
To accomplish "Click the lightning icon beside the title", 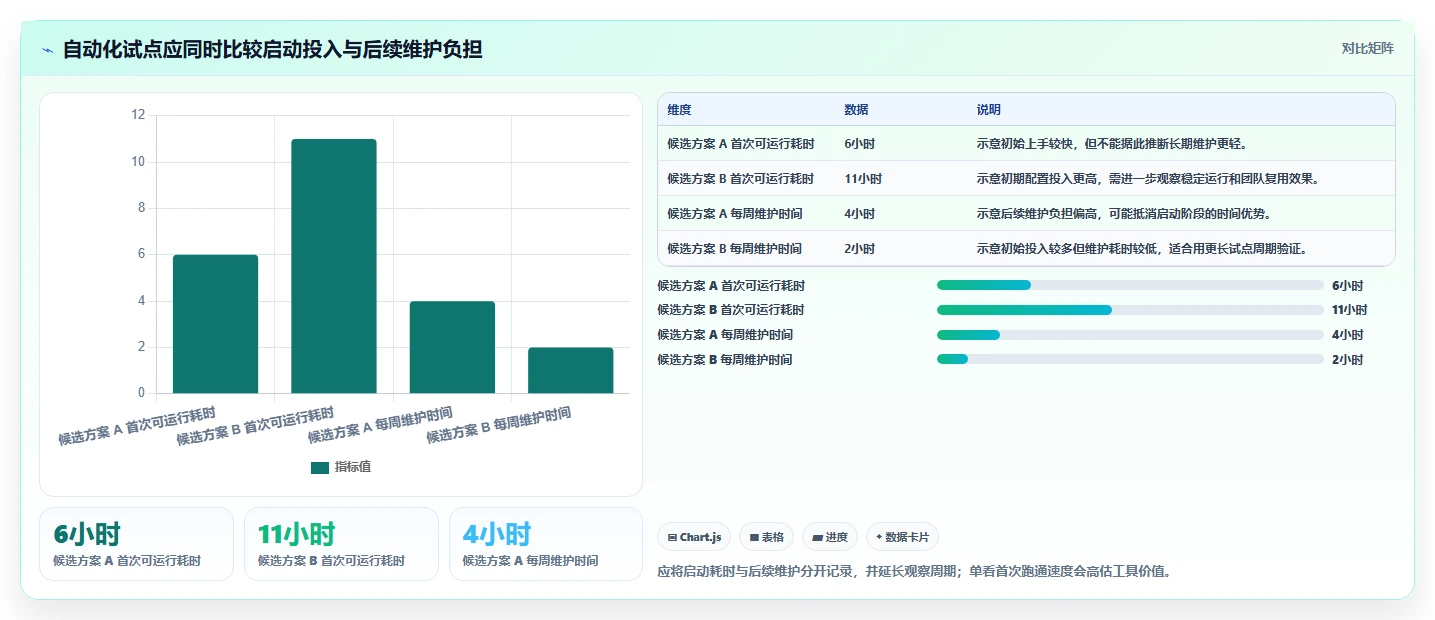I will pyautogui.click(x=47, y=50).
